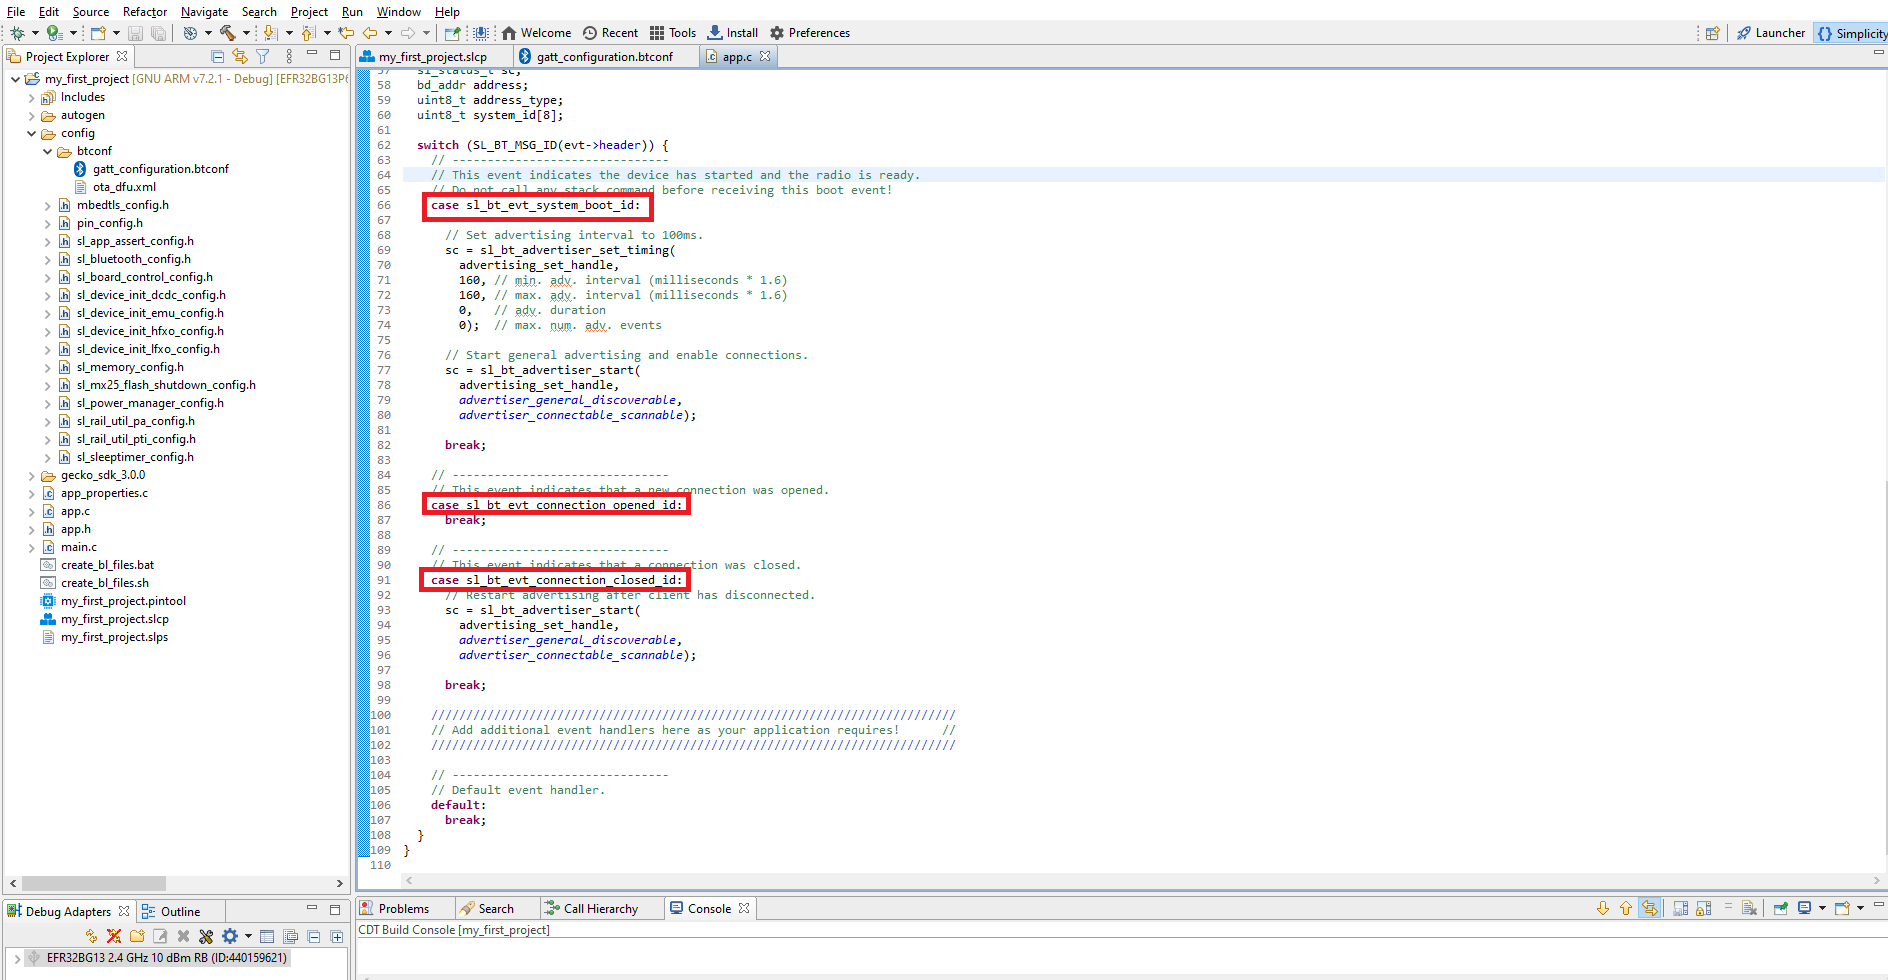1888x980 pixels.
Task: Open the Tools dialog
Action: point(673,33)
